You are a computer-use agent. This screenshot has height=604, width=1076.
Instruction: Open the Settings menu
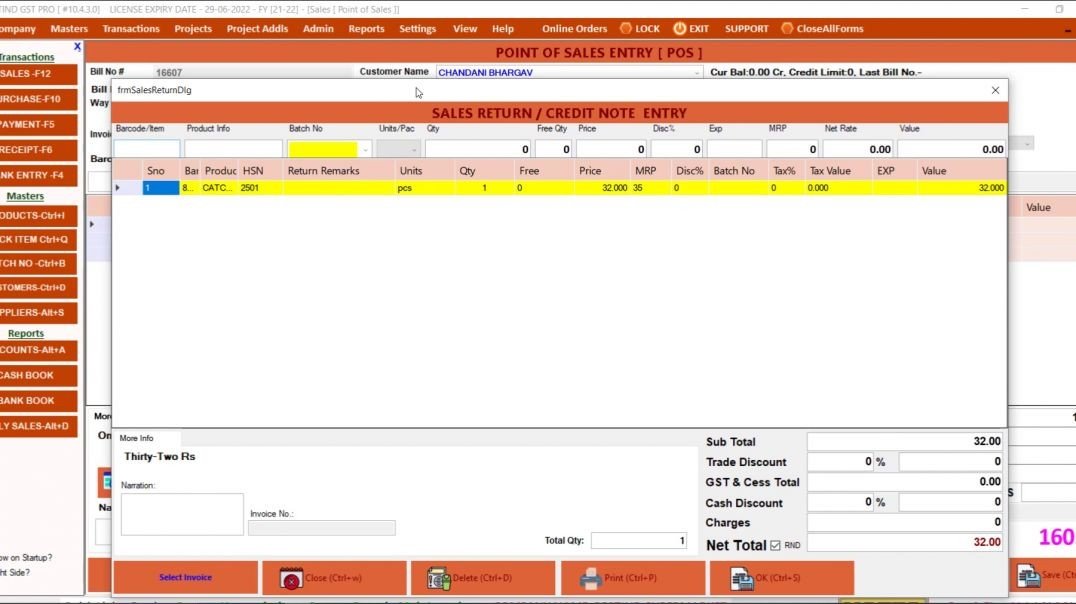point(417,28)
